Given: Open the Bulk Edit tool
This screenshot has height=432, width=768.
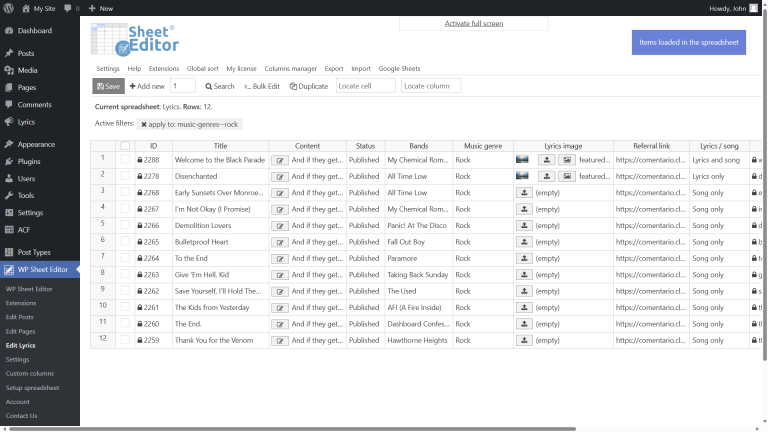Looking at the screenshot, I should [x=262, y=86].
